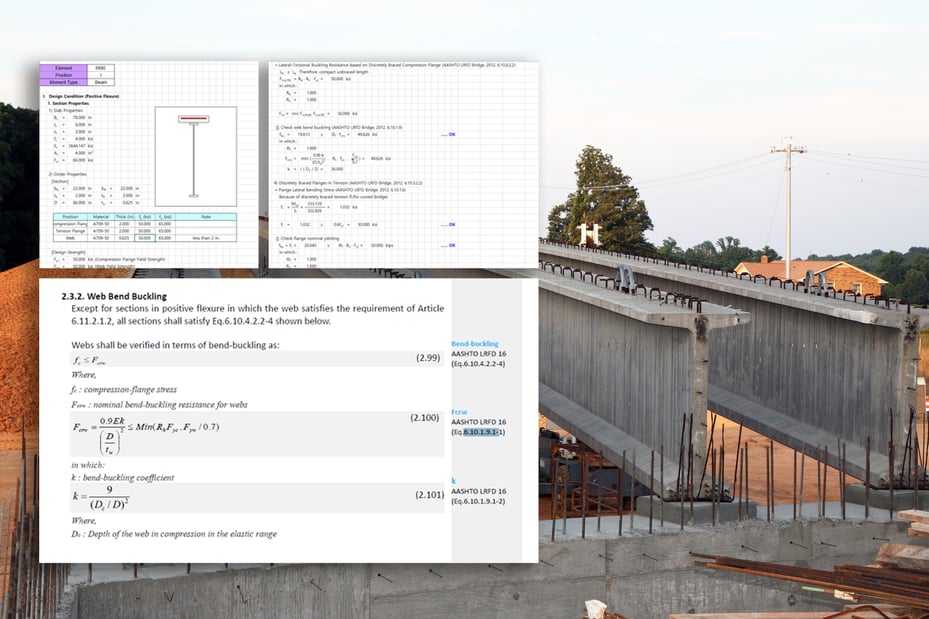Image resolution: width=929 pixels, height=619 pixels.
Task: Click the '(Eq.6.10.4.2.2-4)' margin reference
Action: (x=478, y=364)
